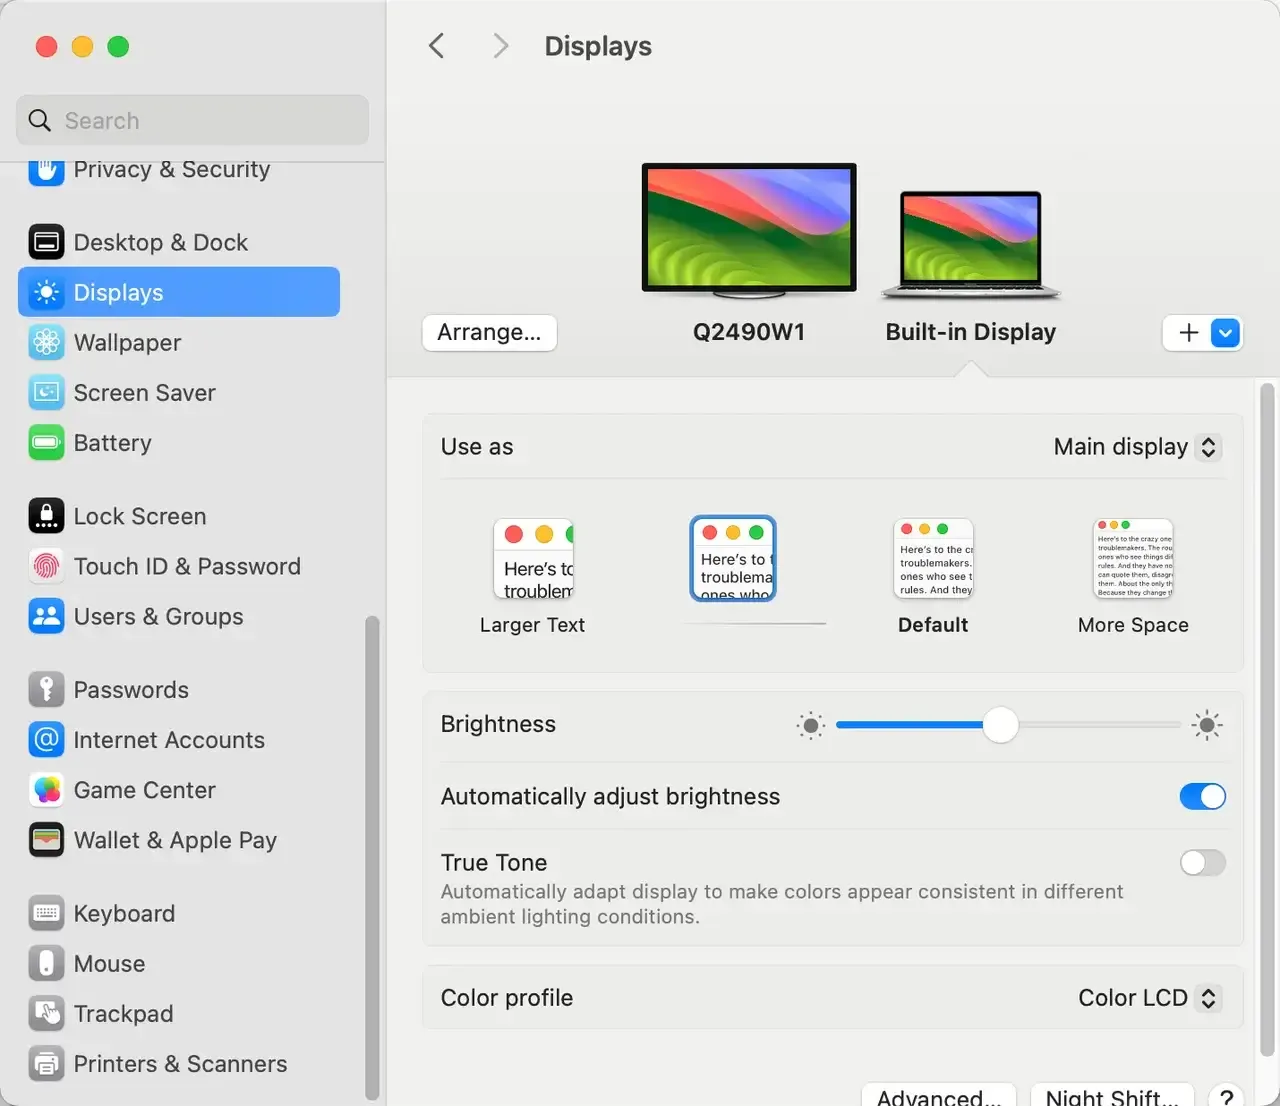Screen dimensions: 1280x1106
Task: Click the Arrange... button
Action: 489,333
